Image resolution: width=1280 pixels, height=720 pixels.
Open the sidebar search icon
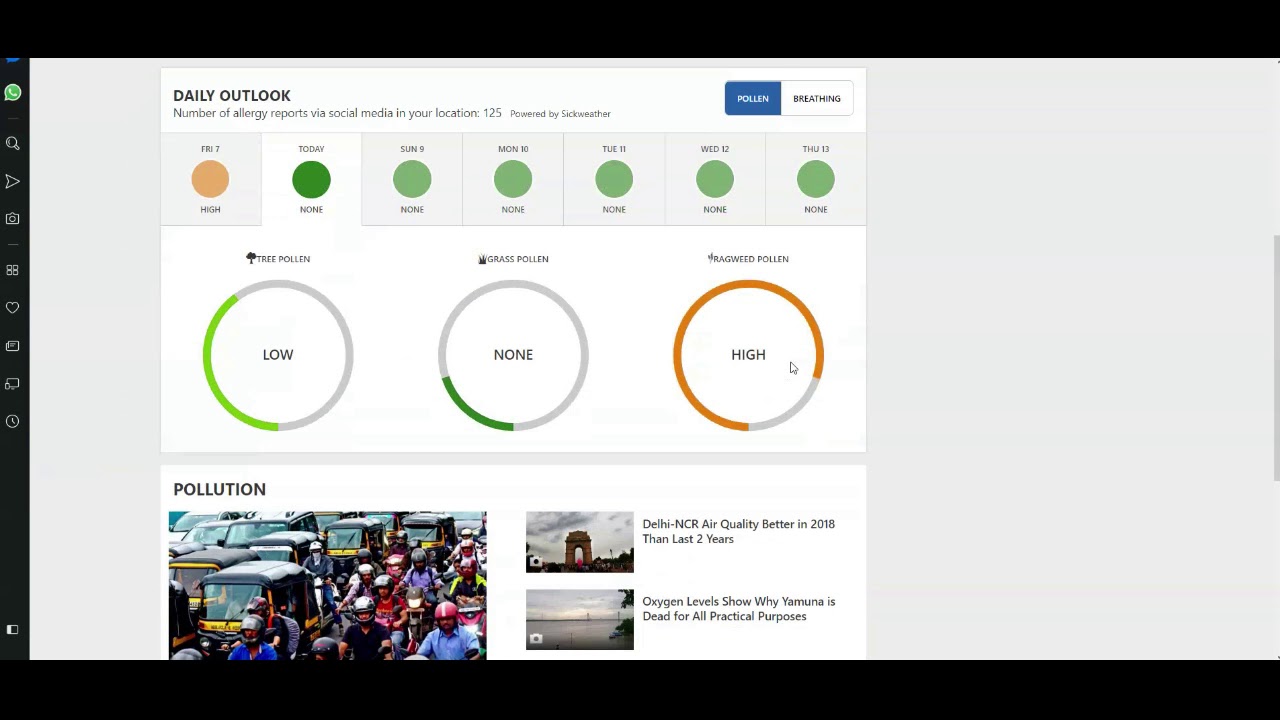click(x=13, y=144)
